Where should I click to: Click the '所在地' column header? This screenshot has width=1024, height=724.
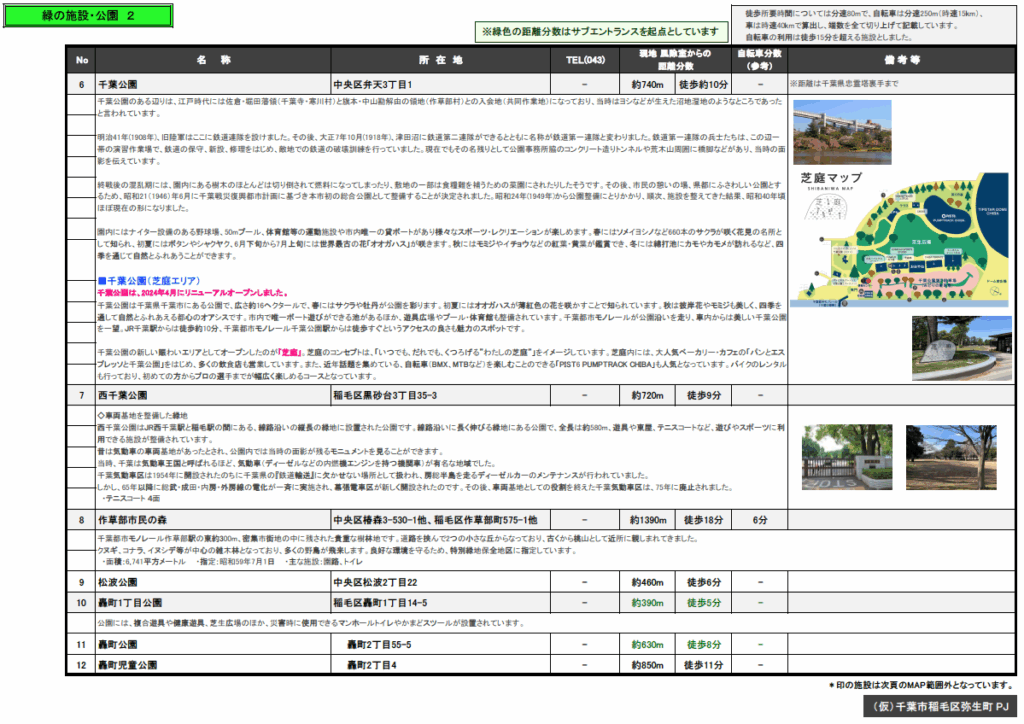pyautogui.click(x=441, y=60)
